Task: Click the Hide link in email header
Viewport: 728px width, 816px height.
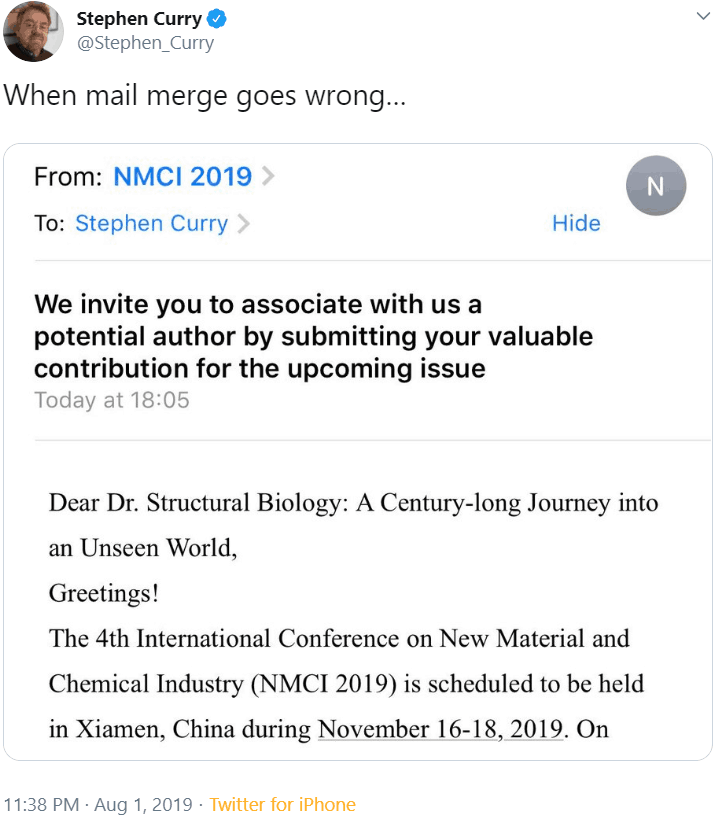Action: click(576, 223)
